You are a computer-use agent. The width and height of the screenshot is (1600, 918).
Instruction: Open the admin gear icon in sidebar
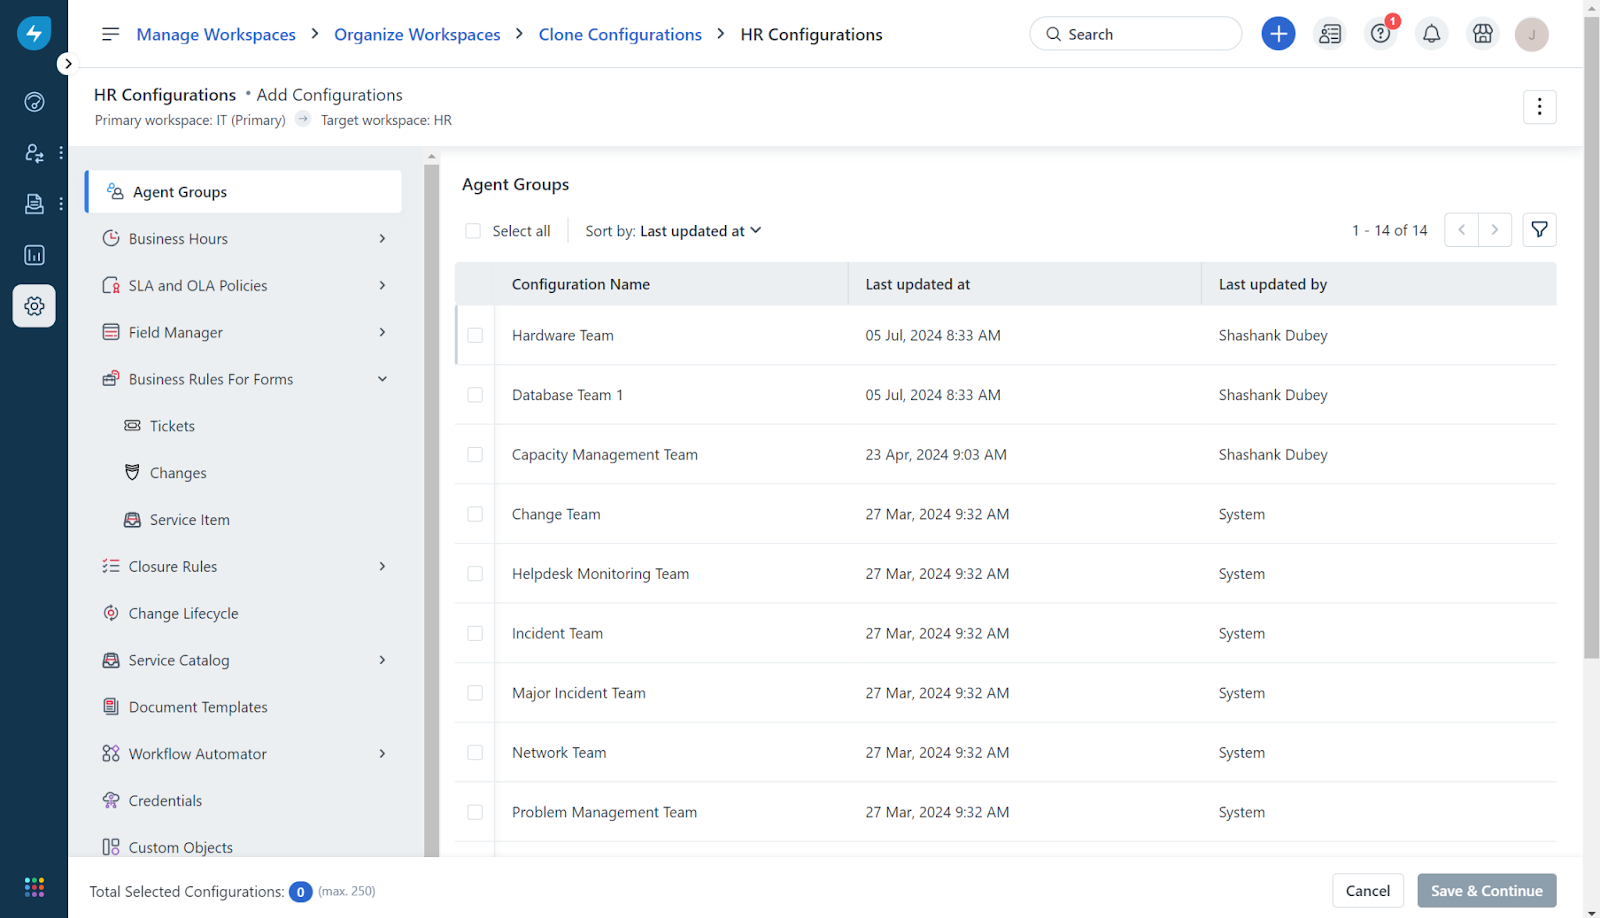click(x=34, y=306)
